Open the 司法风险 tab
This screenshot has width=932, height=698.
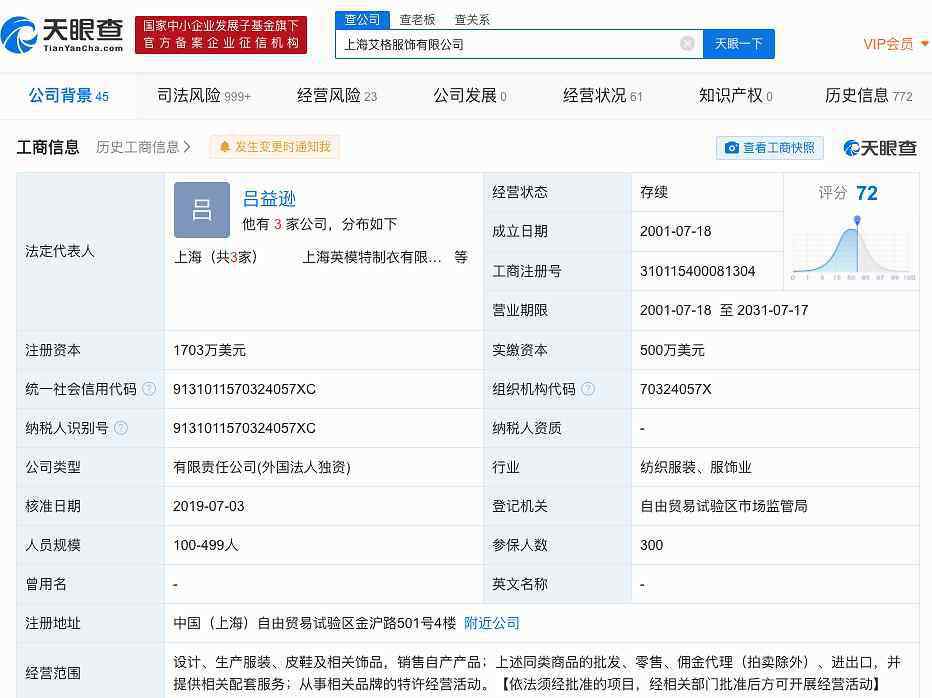pos(204,96)
